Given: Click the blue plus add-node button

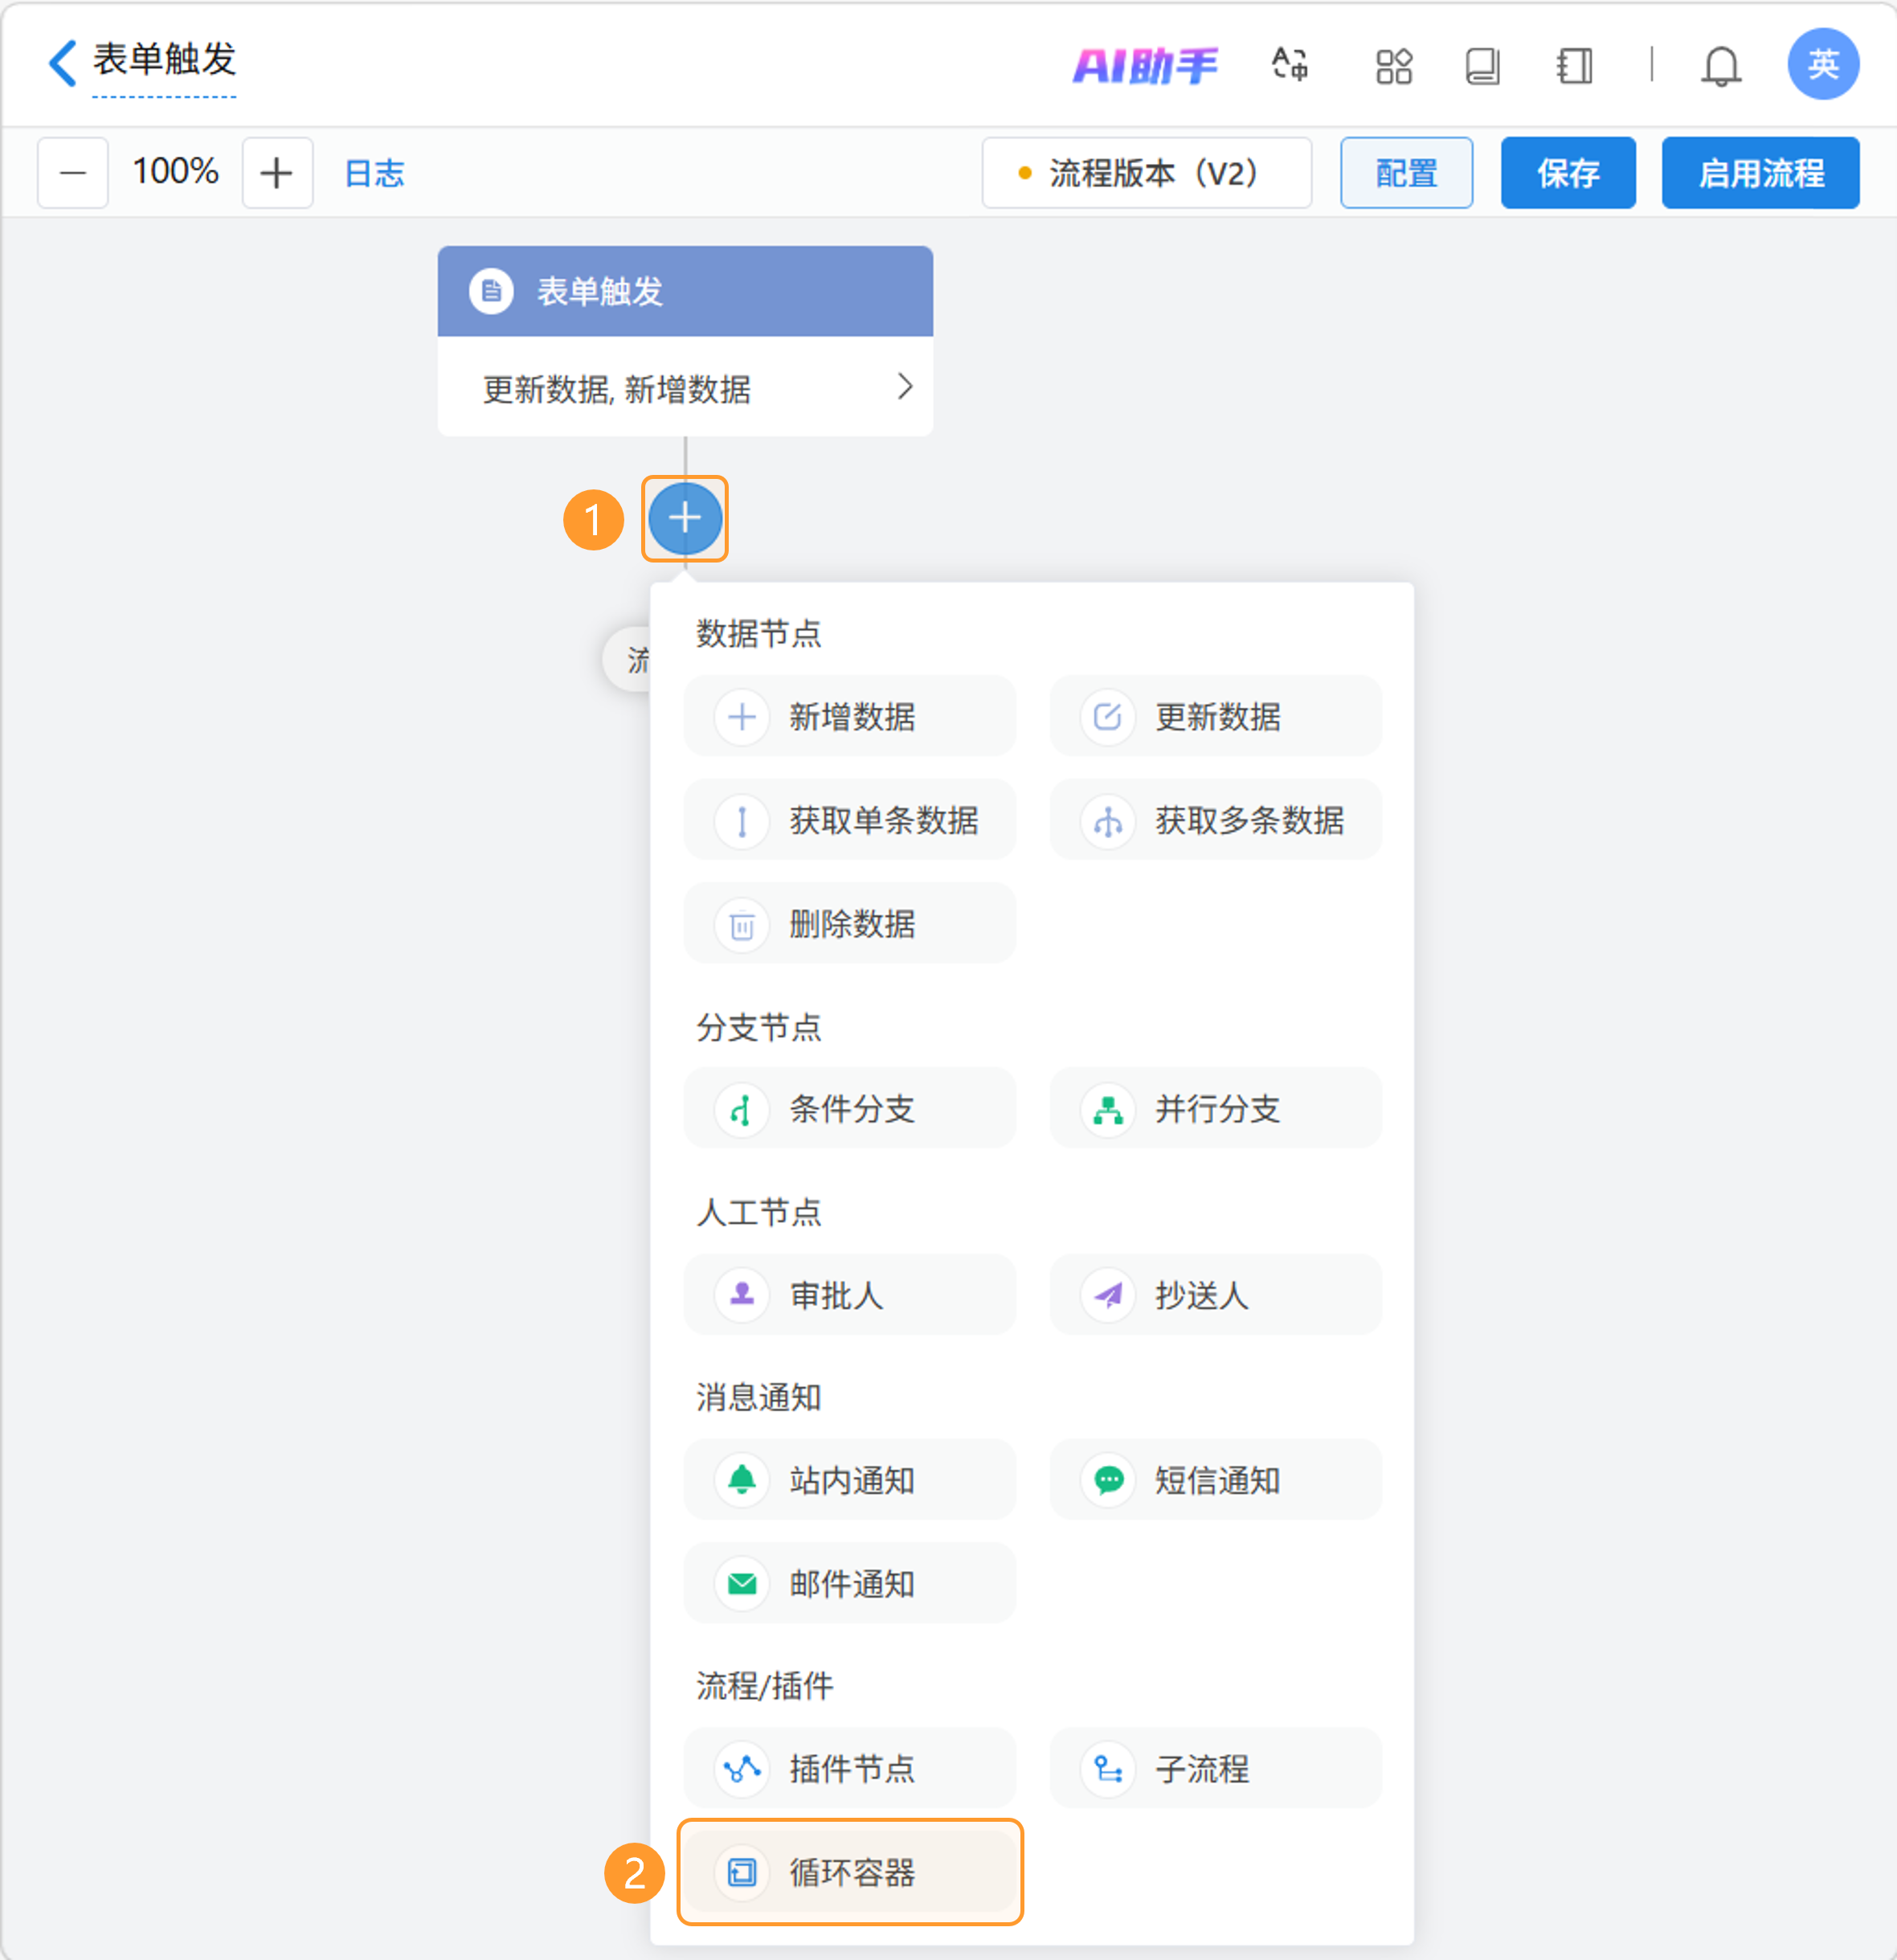Looking at the screenshot, I should pos(684,518).
